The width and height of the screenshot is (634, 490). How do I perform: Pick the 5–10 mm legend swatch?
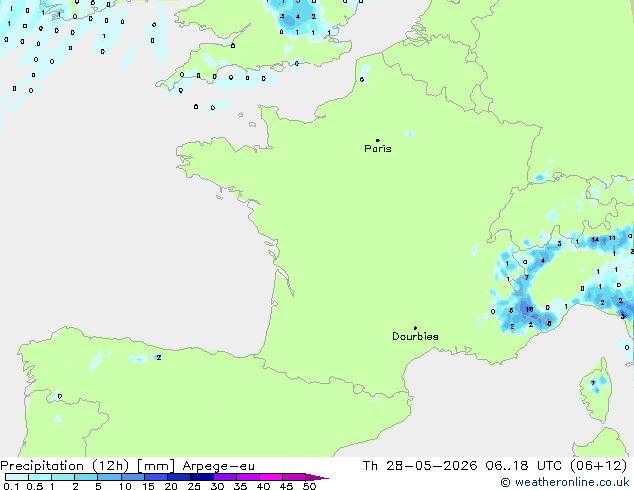click(x=109, y=477)
